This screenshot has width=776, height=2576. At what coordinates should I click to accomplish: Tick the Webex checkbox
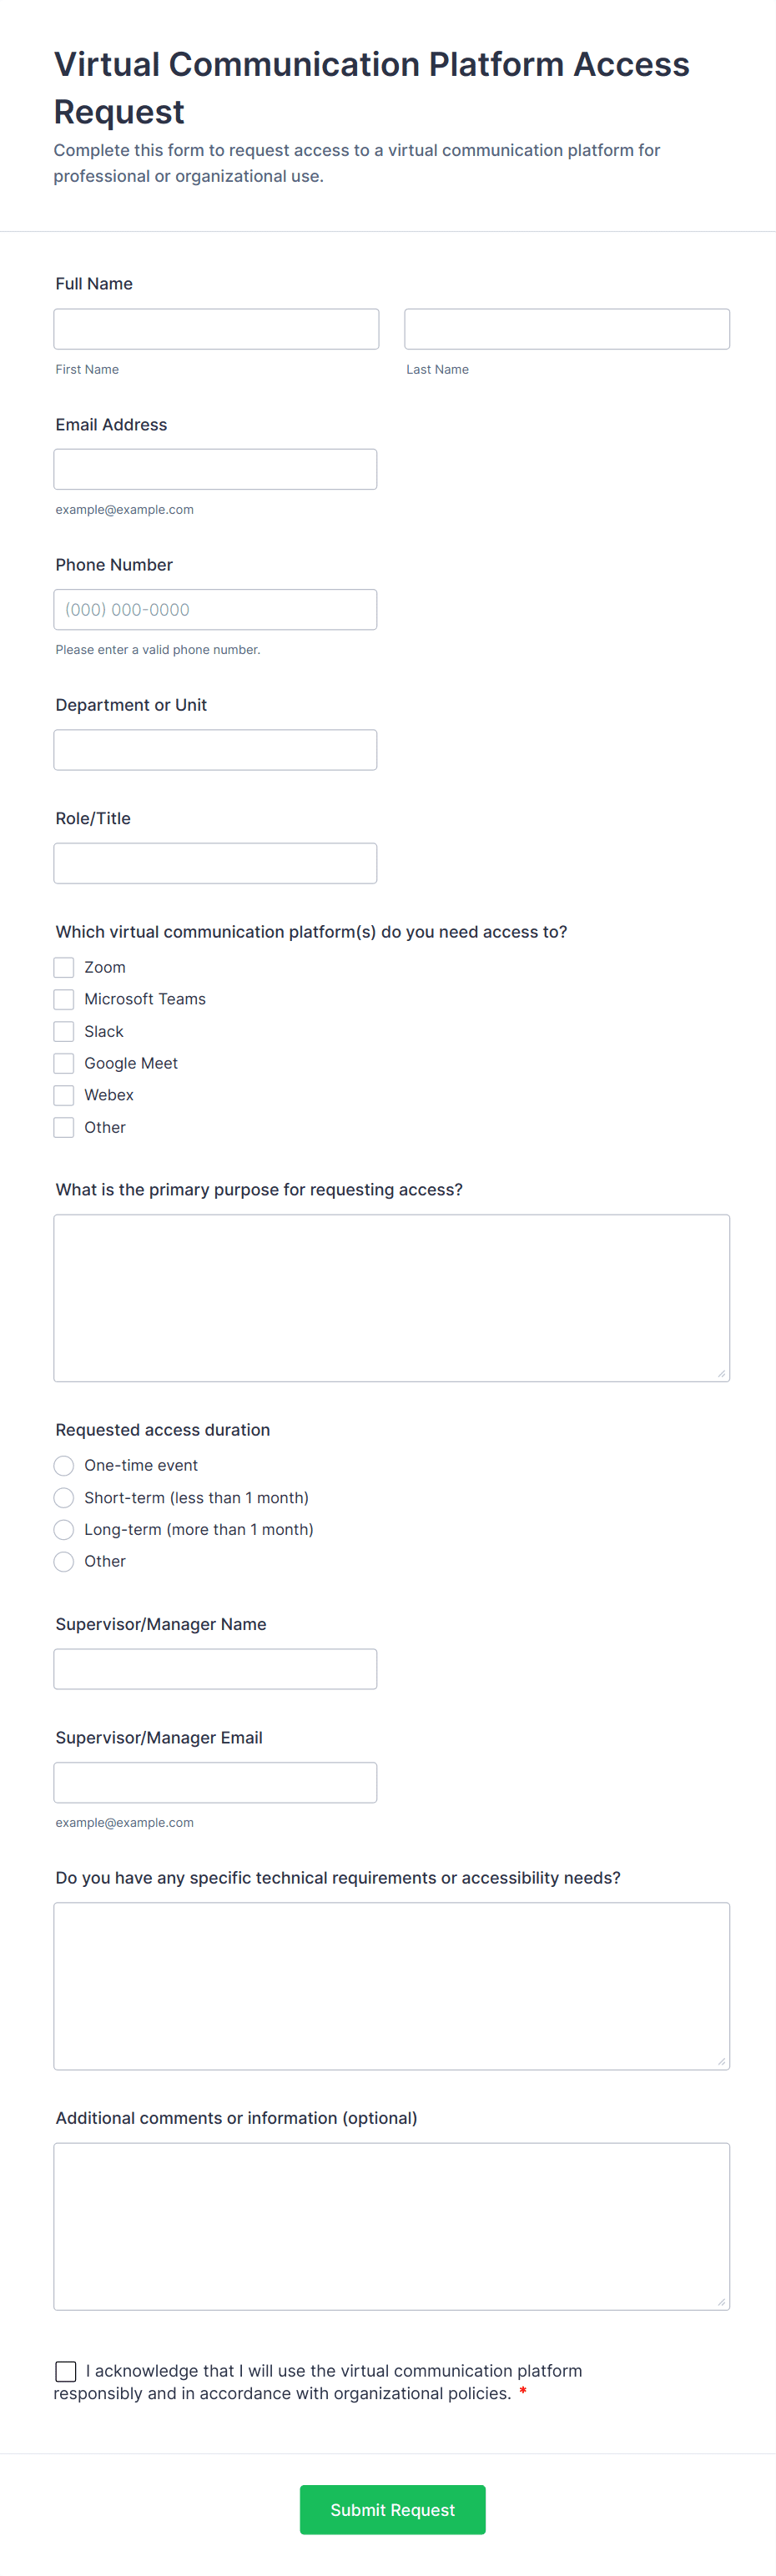click(64, 1095)
